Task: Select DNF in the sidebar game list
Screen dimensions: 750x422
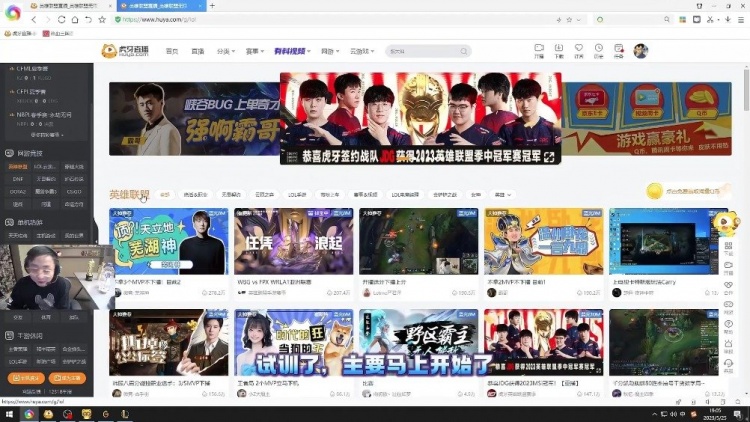Action: coord(18,179)
